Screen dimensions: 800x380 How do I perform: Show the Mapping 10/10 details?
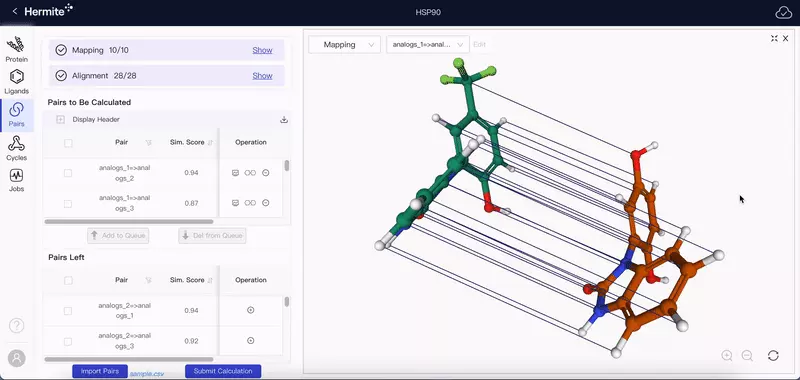tap(262, 50)
